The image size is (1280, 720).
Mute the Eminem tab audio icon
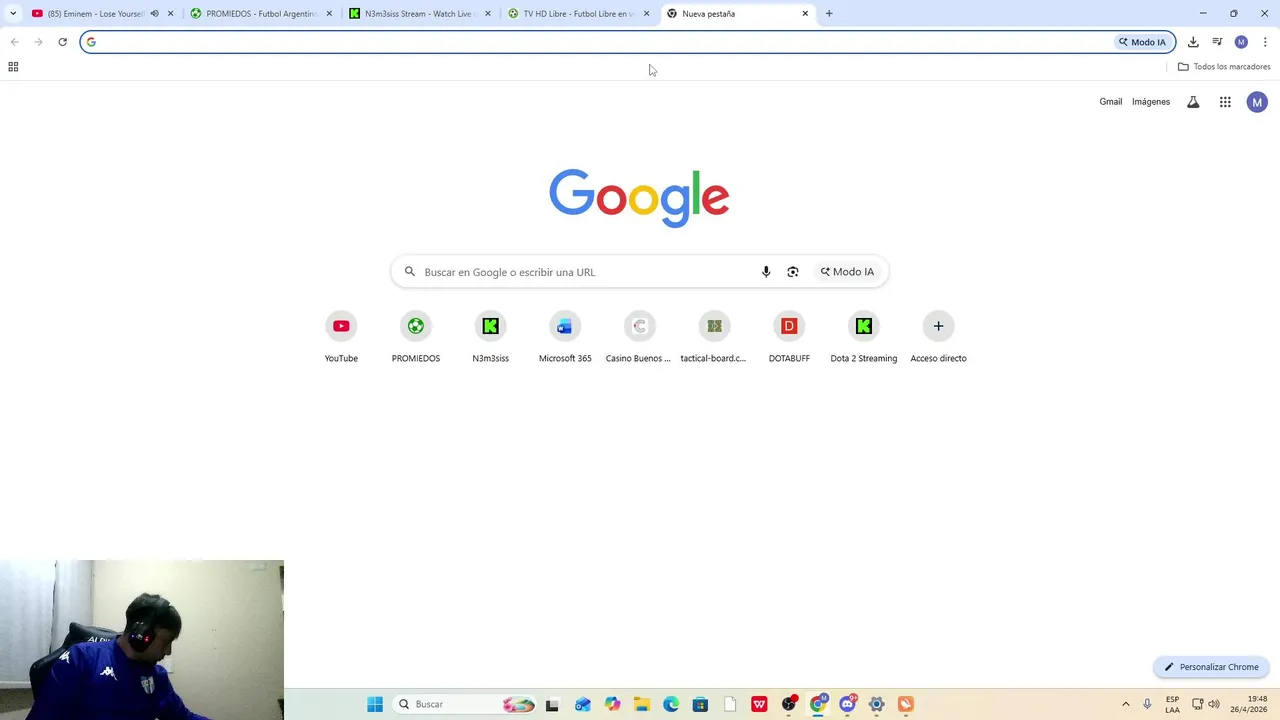(x=154, y=14)
